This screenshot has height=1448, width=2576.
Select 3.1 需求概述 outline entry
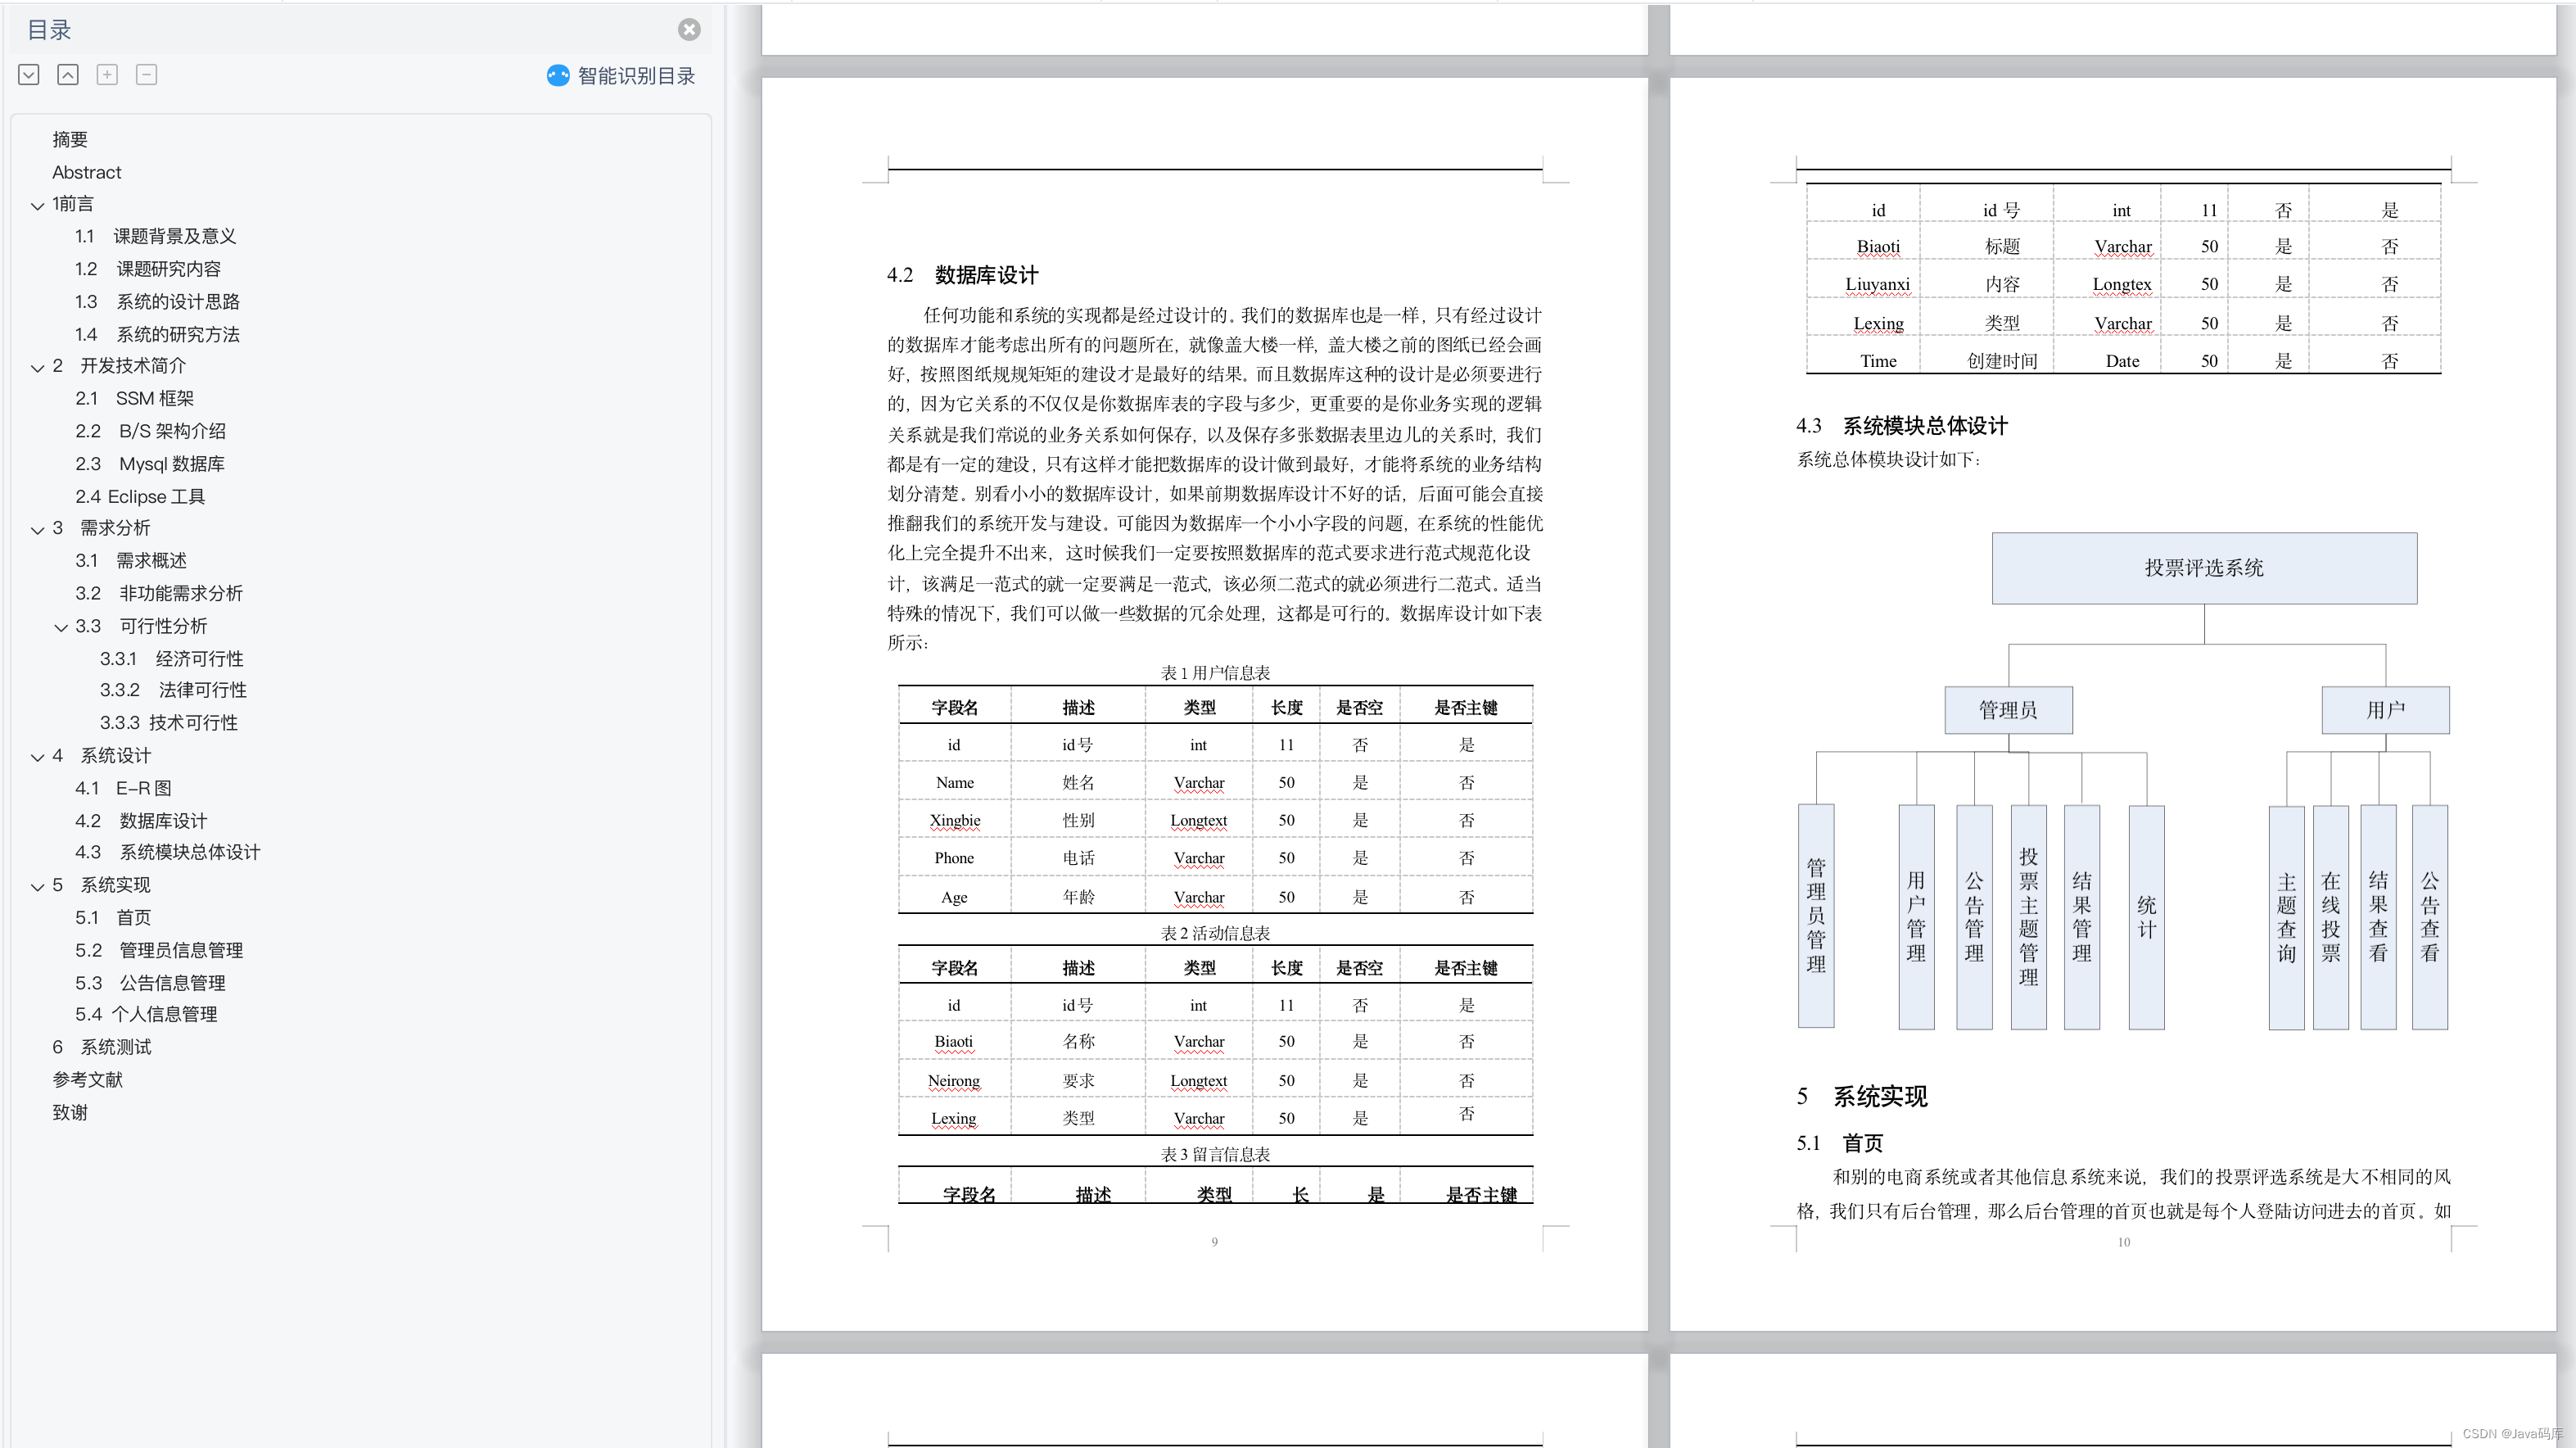(x=131, y=561)
